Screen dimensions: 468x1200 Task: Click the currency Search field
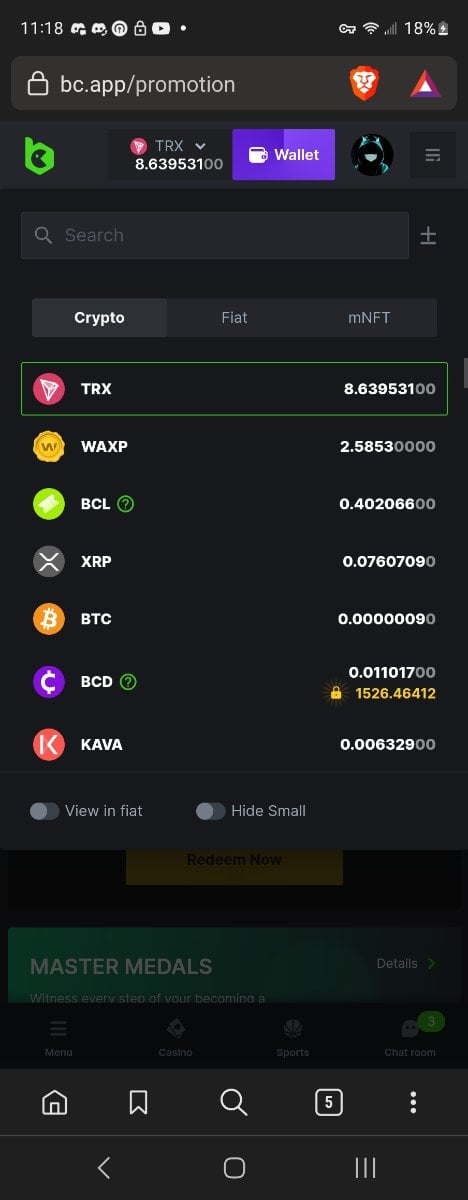215,235
